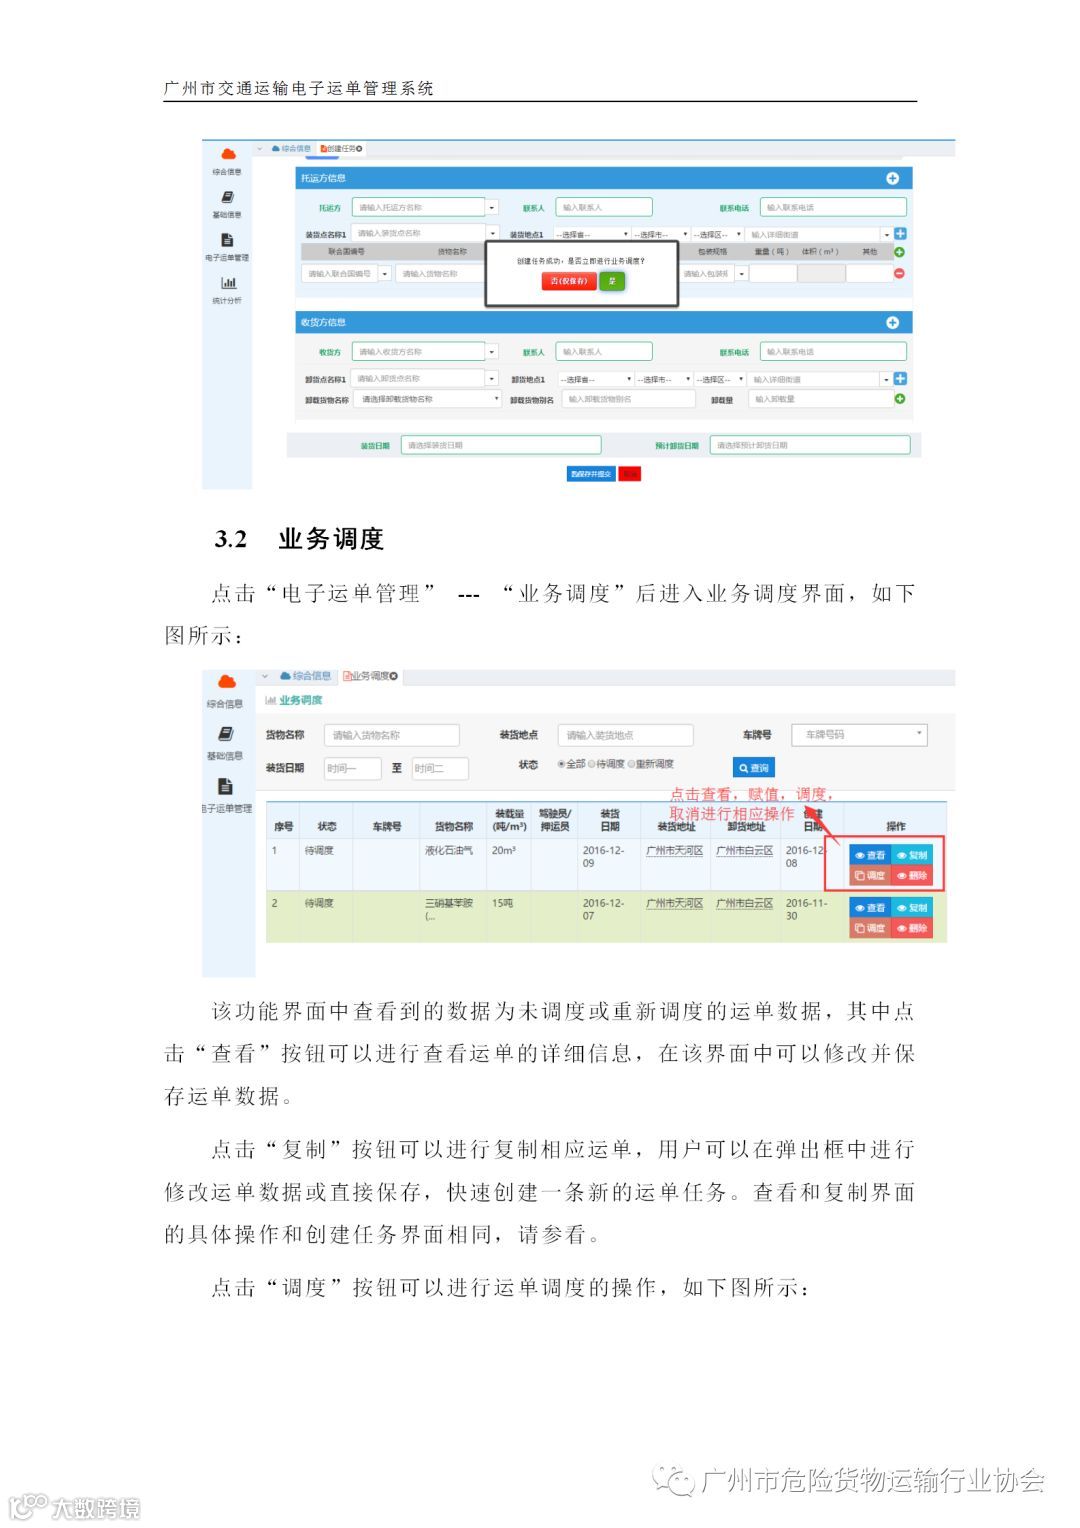Viewport: 1080px width, 1528px height.
Task: Open the 装货点名称1 dropdown arrow
Action: click(492, 234)
